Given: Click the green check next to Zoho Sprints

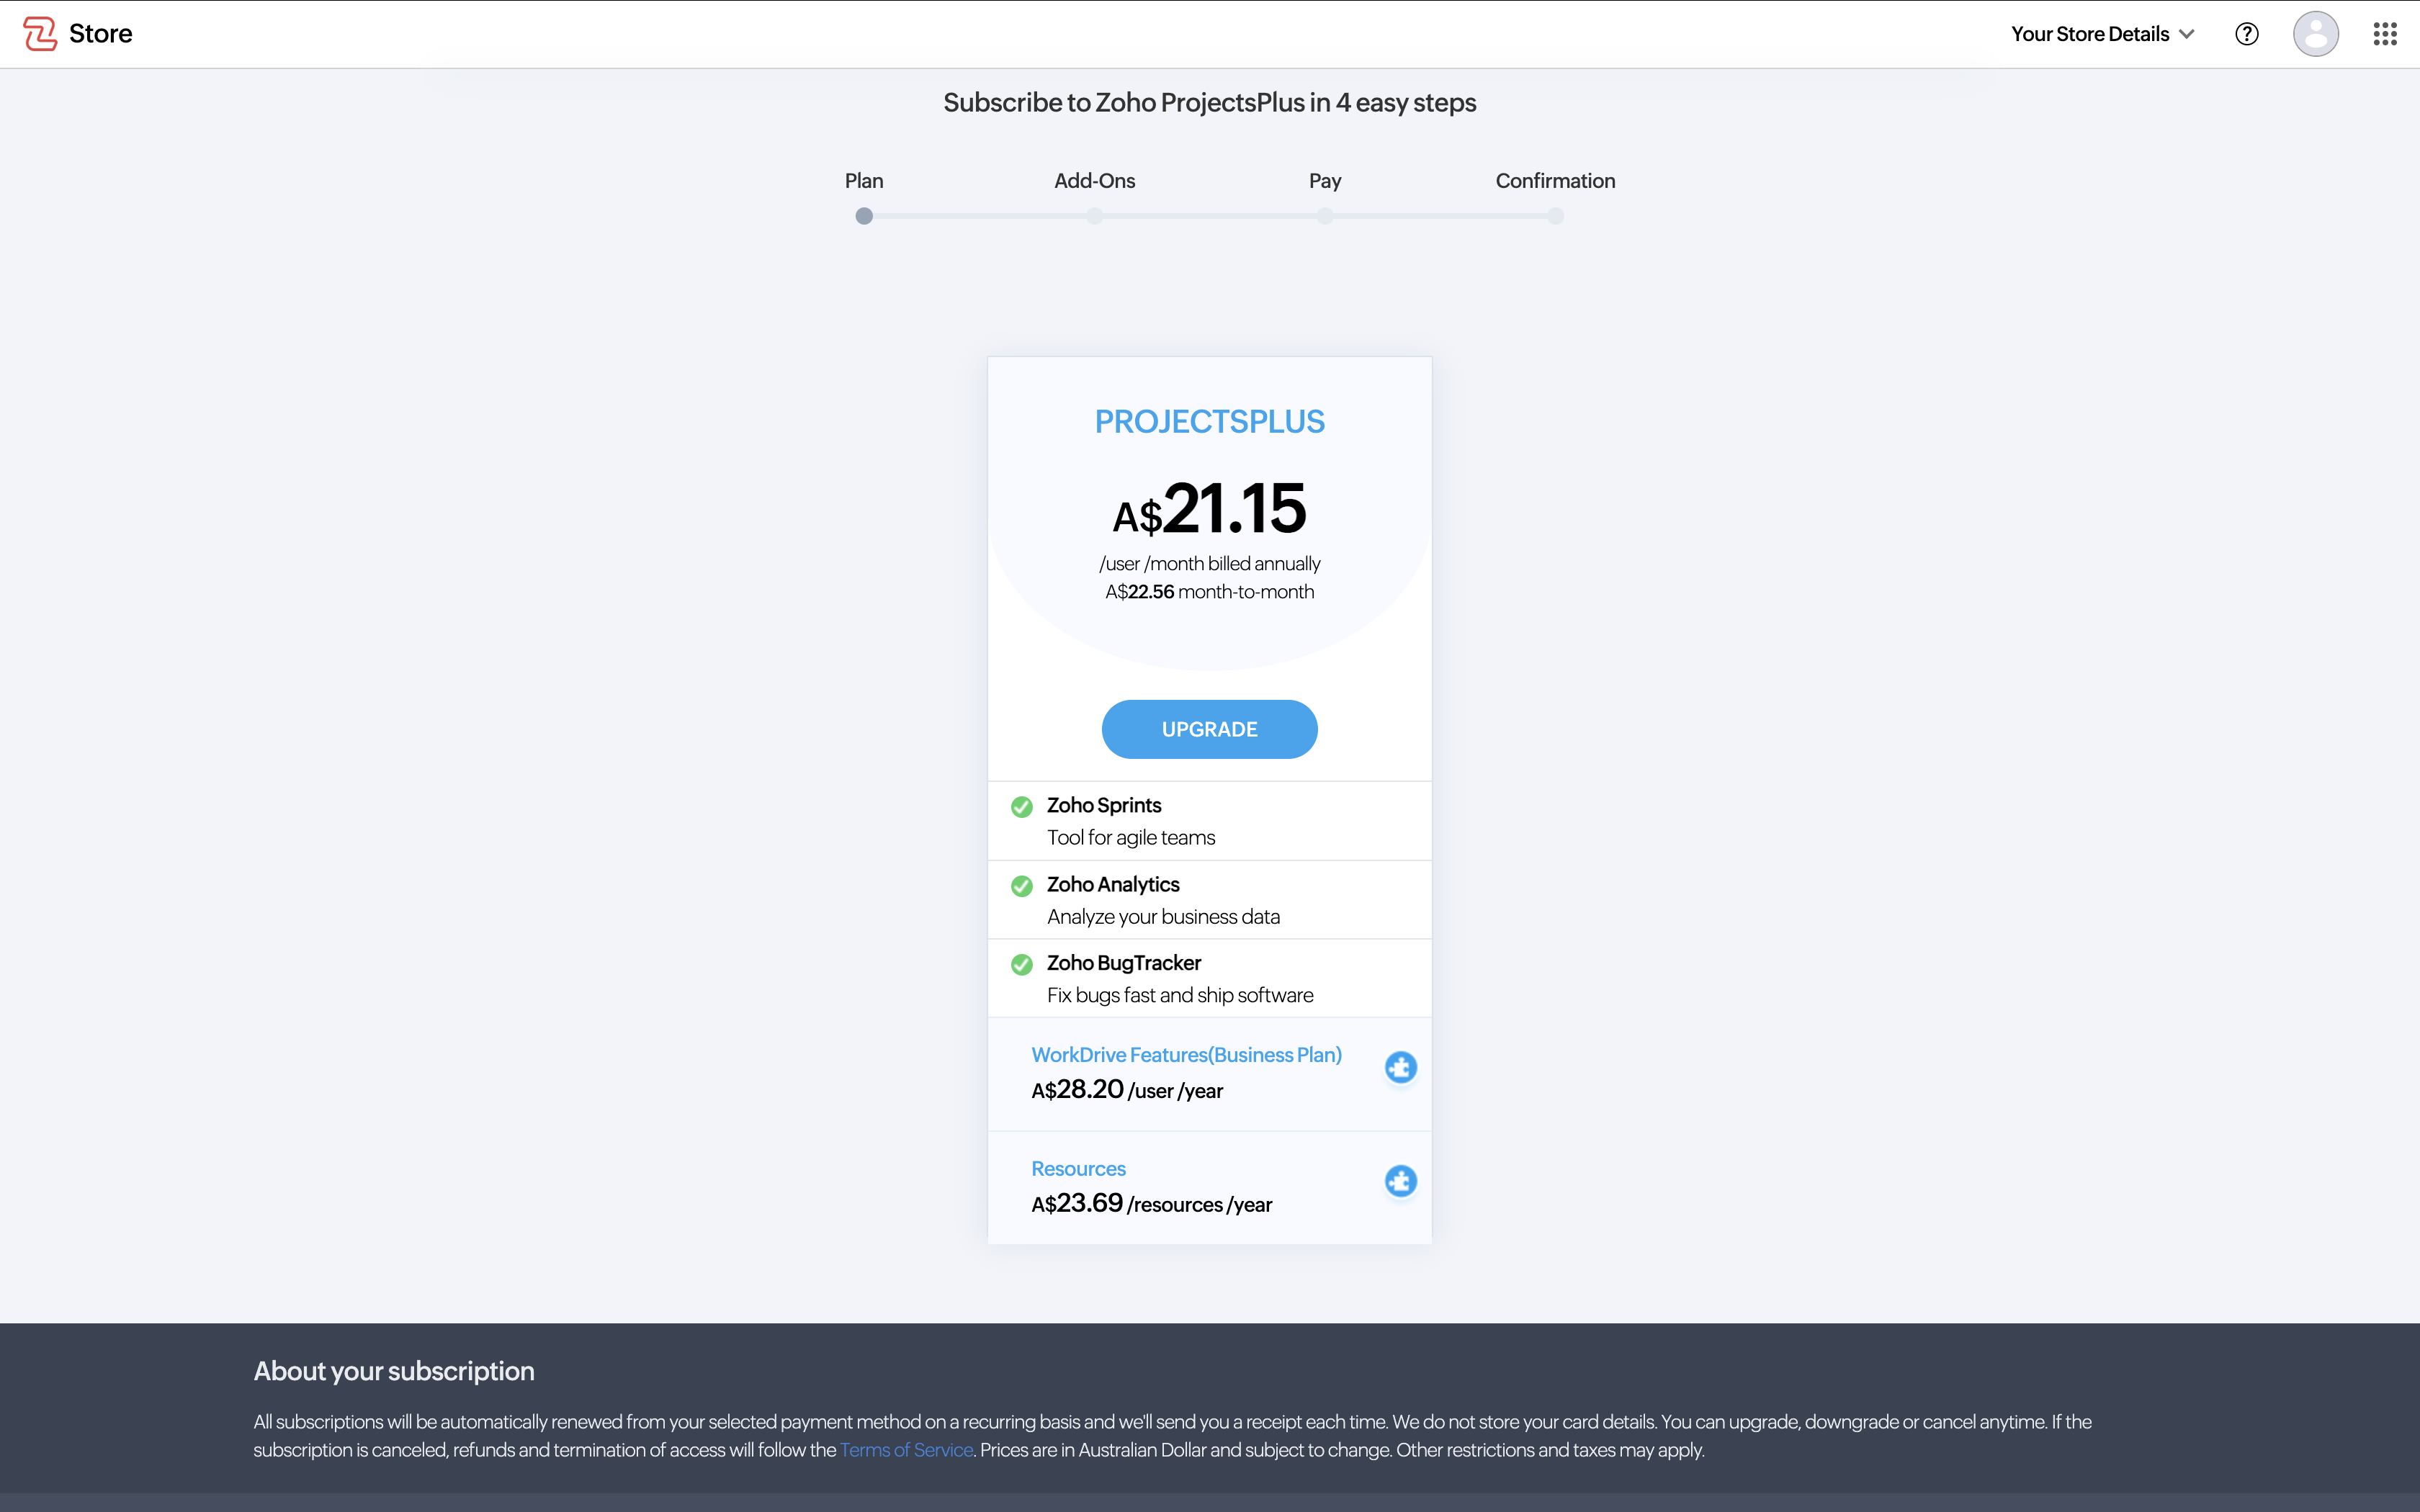Looking at the screenshot, I should [1021, 806].
